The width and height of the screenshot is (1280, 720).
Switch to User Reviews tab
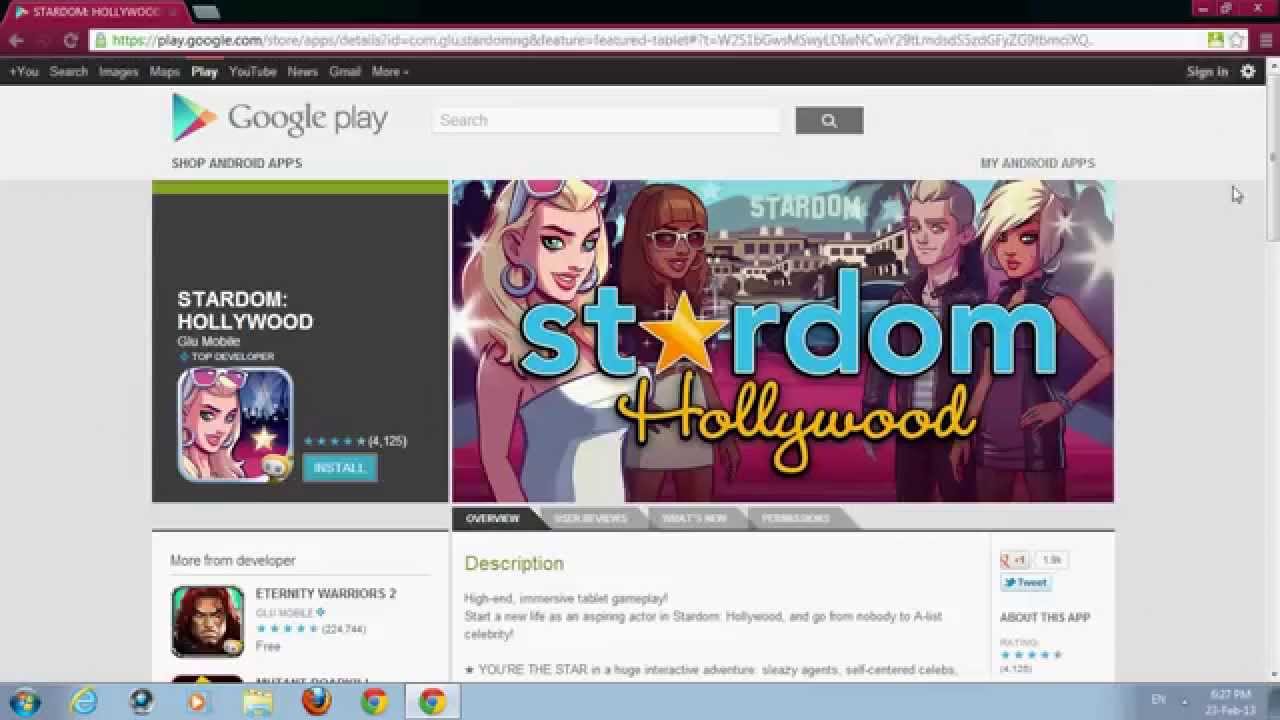tap(590, 518)
